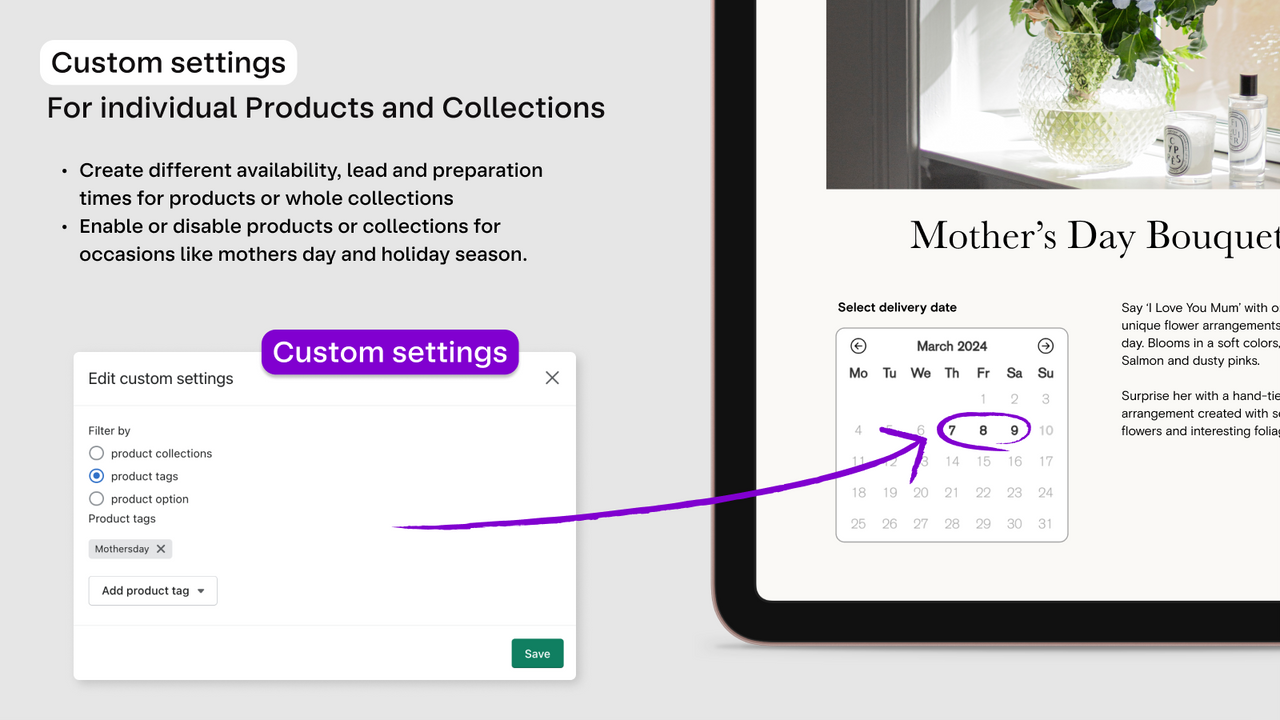
Task: Save the custom settings
Action: (537, 652)
